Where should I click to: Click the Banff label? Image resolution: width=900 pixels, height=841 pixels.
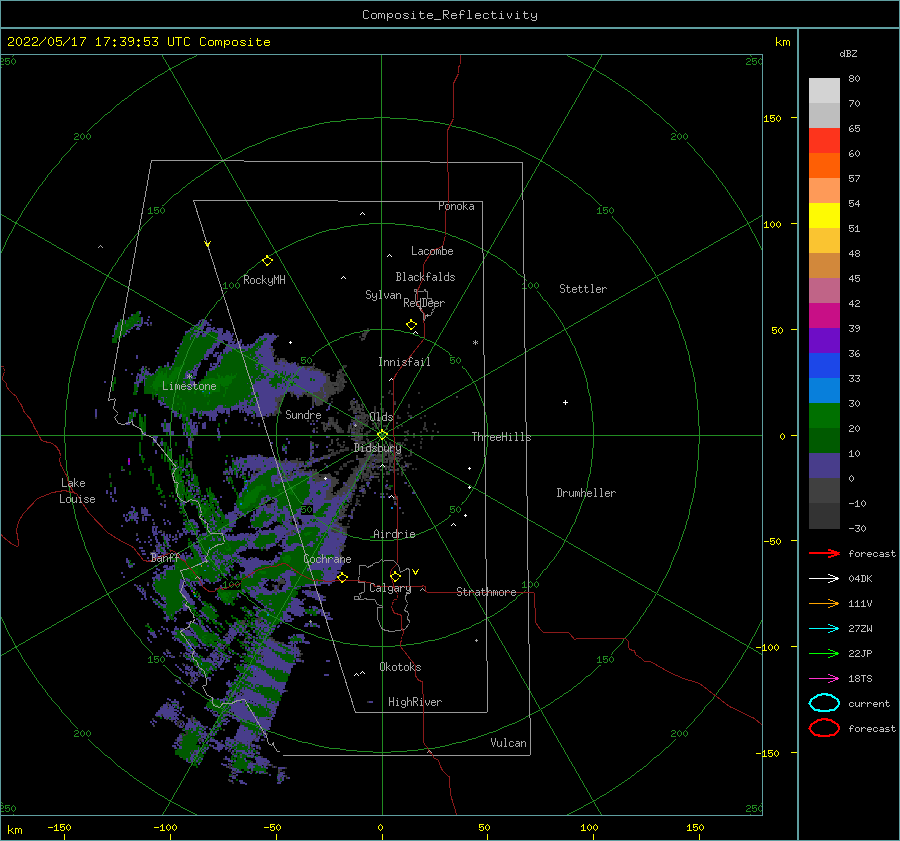pos(165,558)
